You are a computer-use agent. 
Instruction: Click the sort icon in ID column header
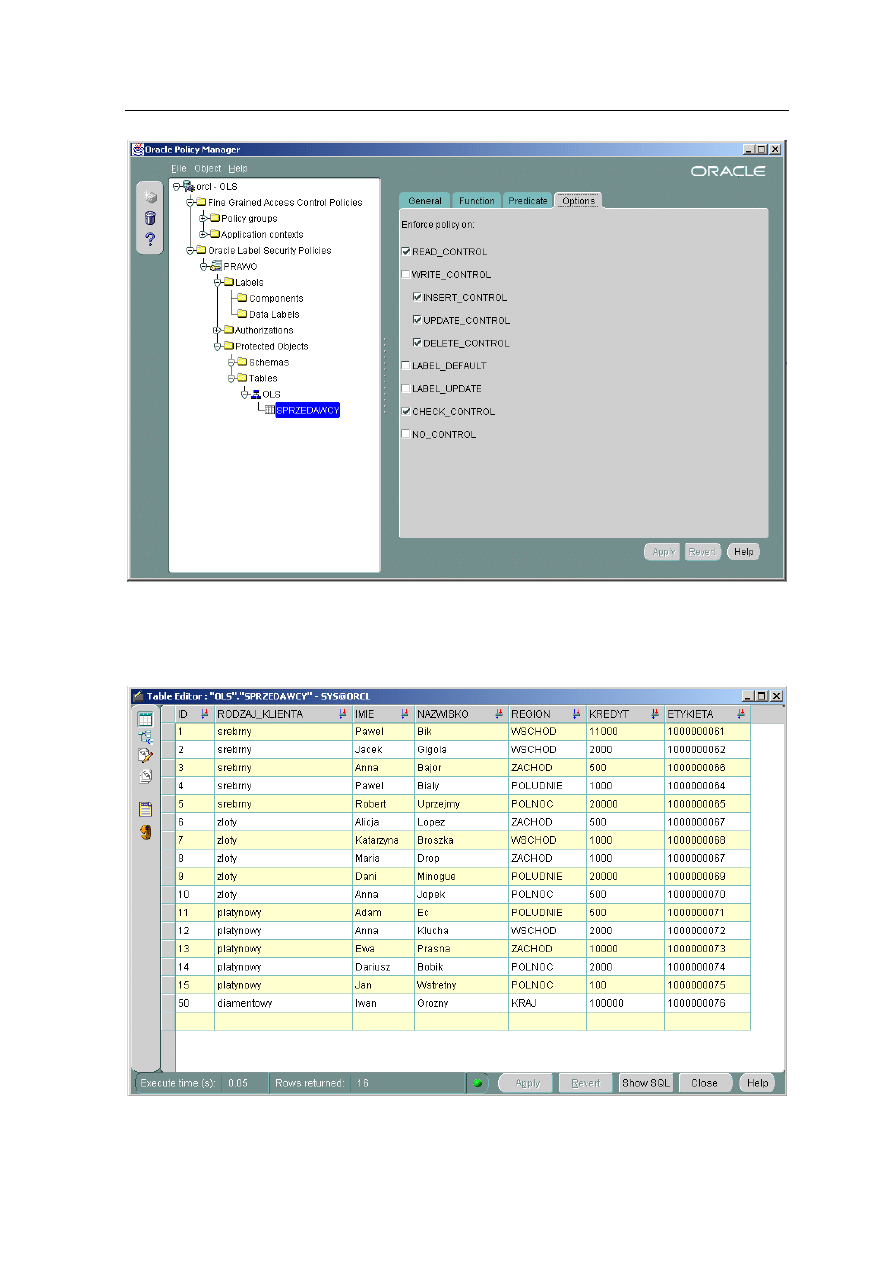click(x=205, y=714)
